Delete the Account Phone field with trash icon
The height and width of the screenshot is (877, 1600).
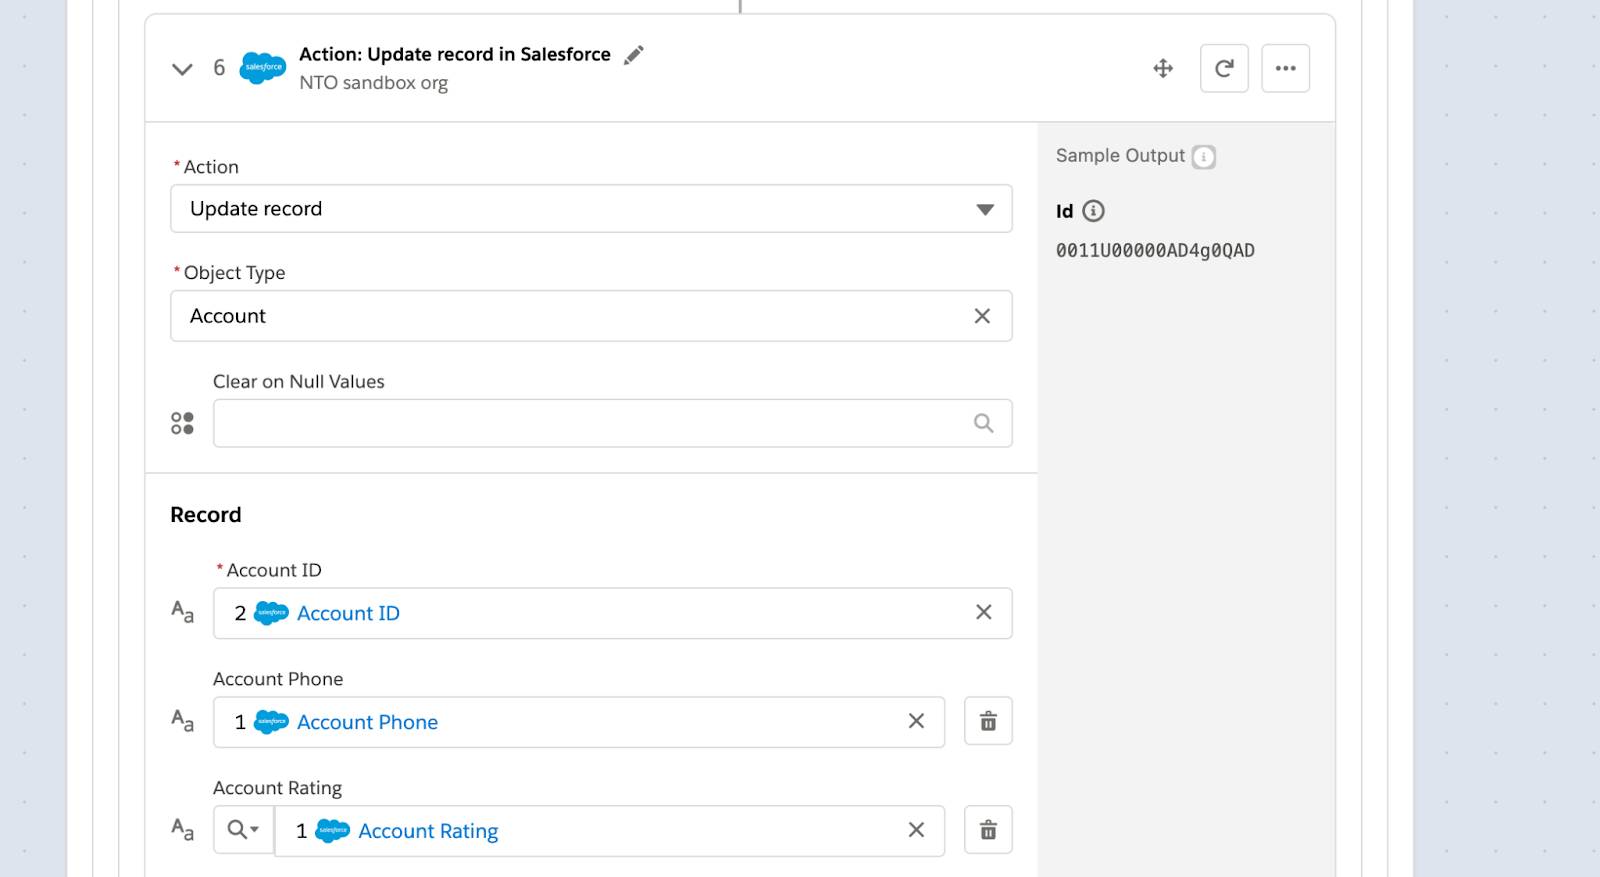pos(988,721)
